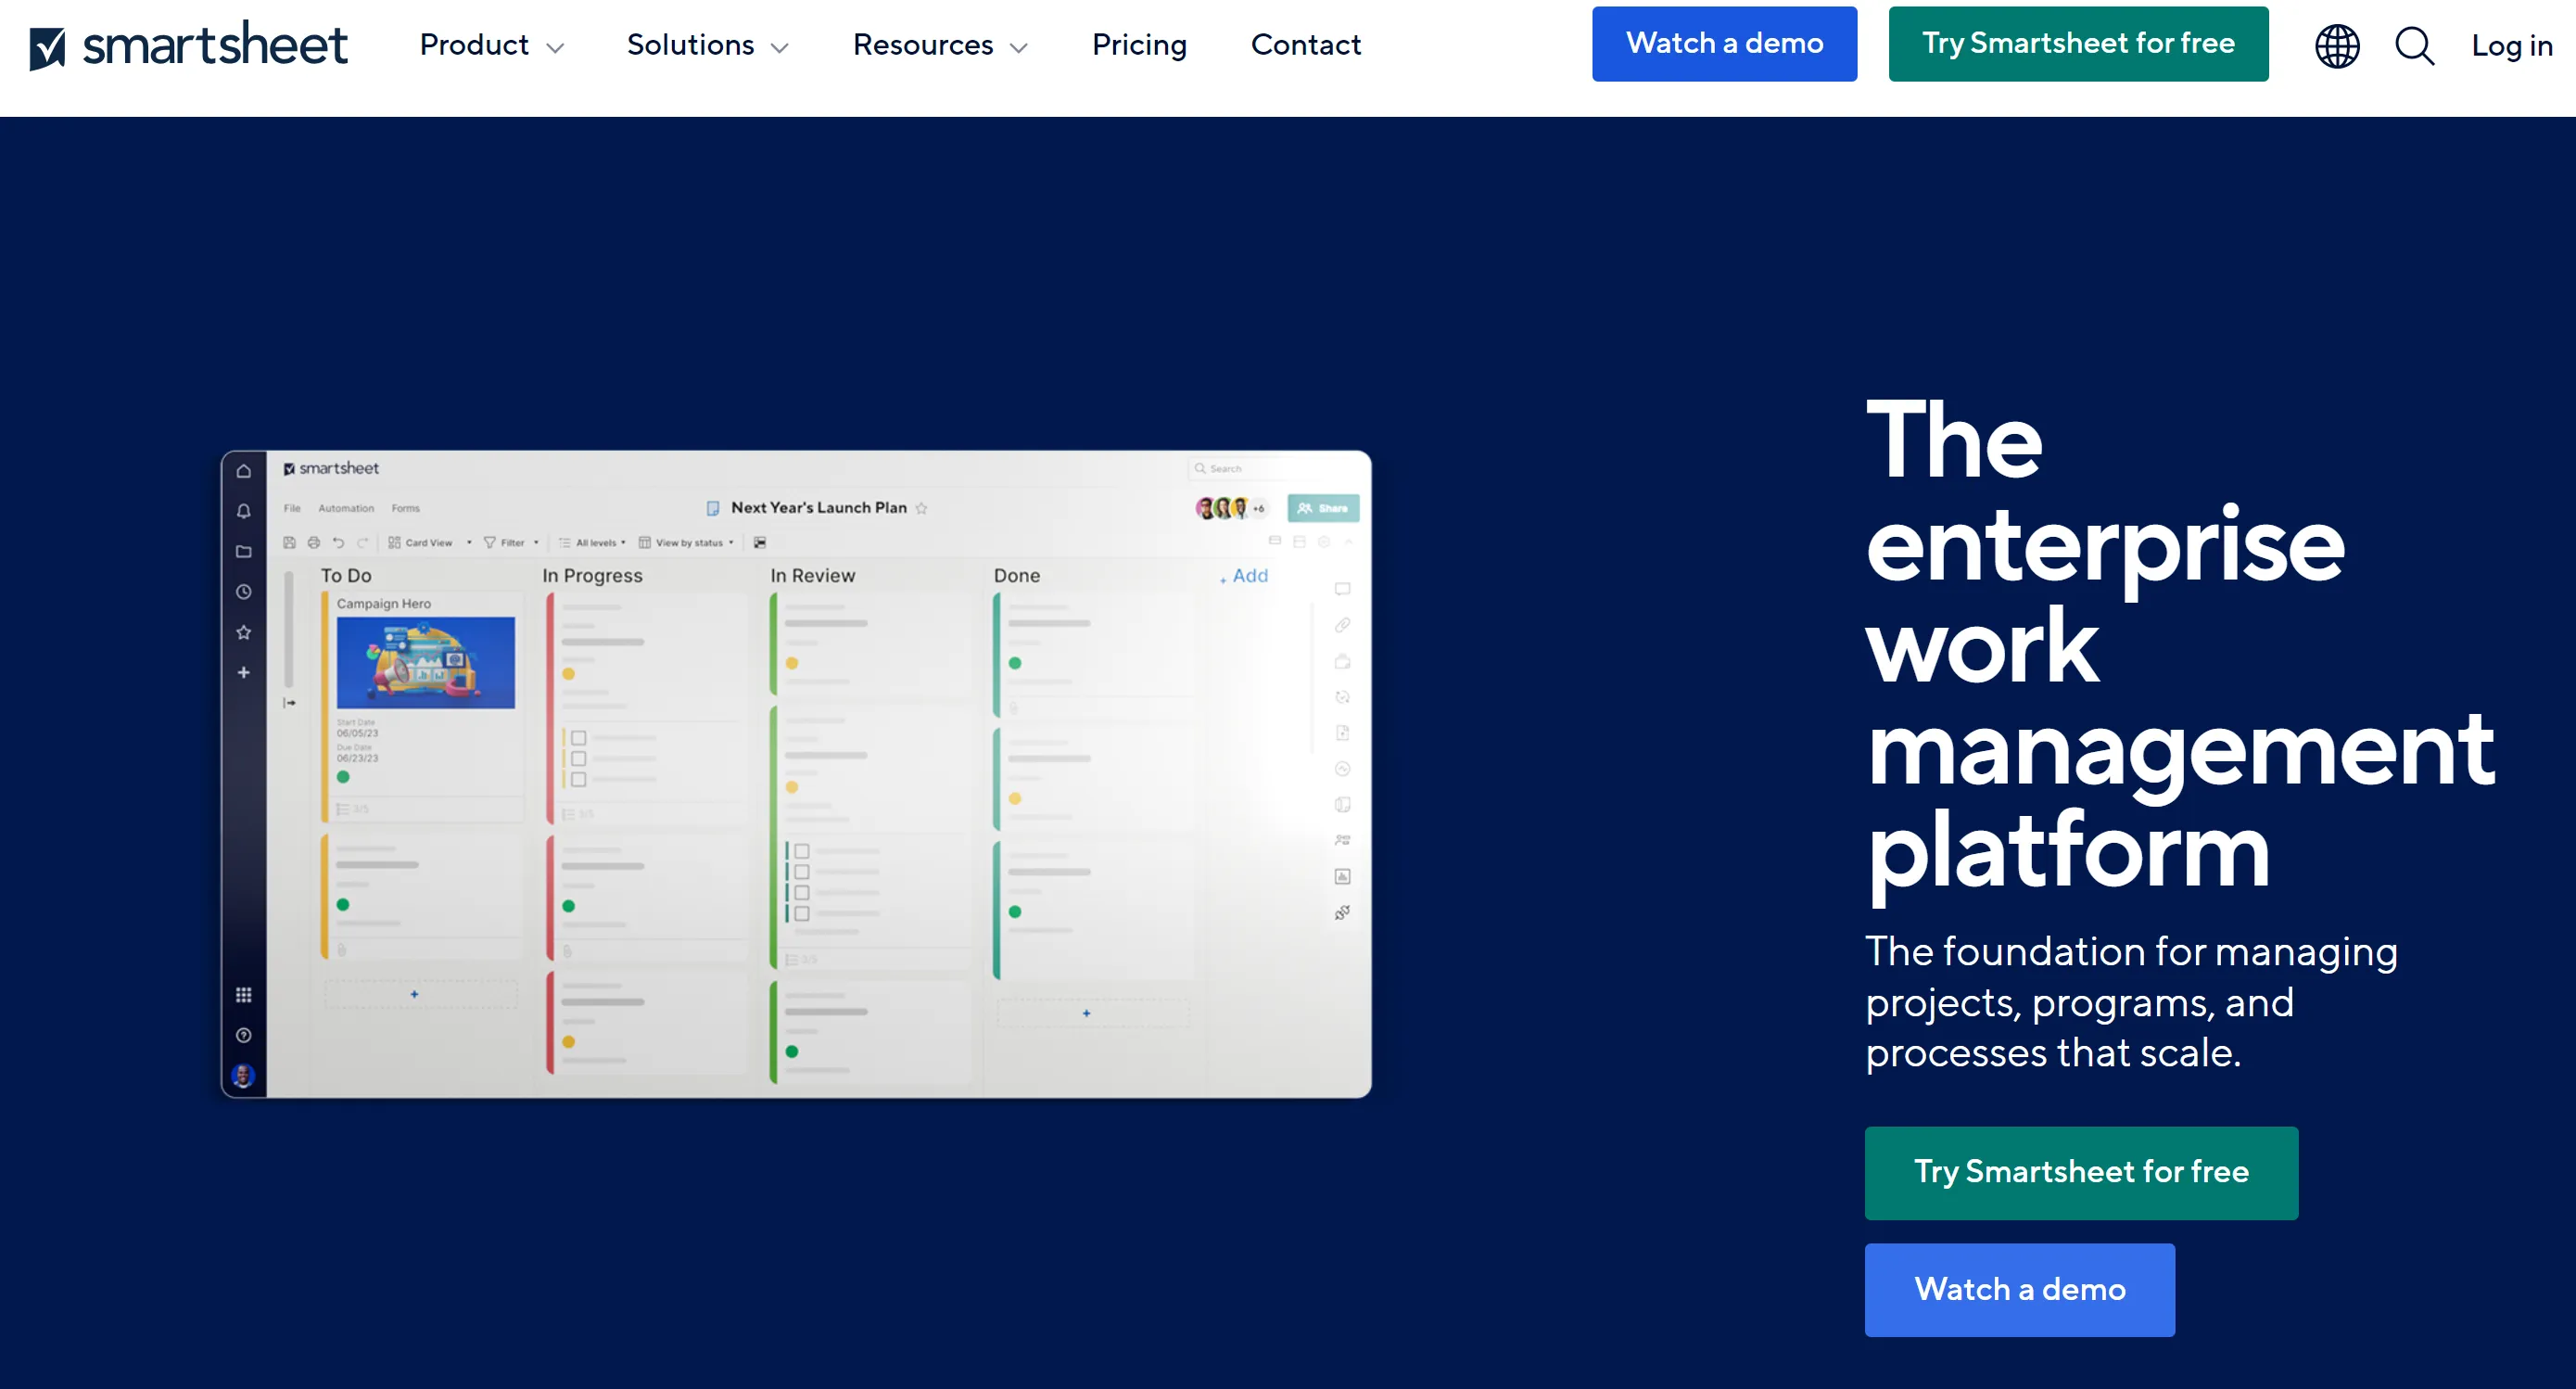The width and height of the screenshot is (2576, 1389).
Task: Open the Activity Log icon in right rail
Action: pos(1342,769)
